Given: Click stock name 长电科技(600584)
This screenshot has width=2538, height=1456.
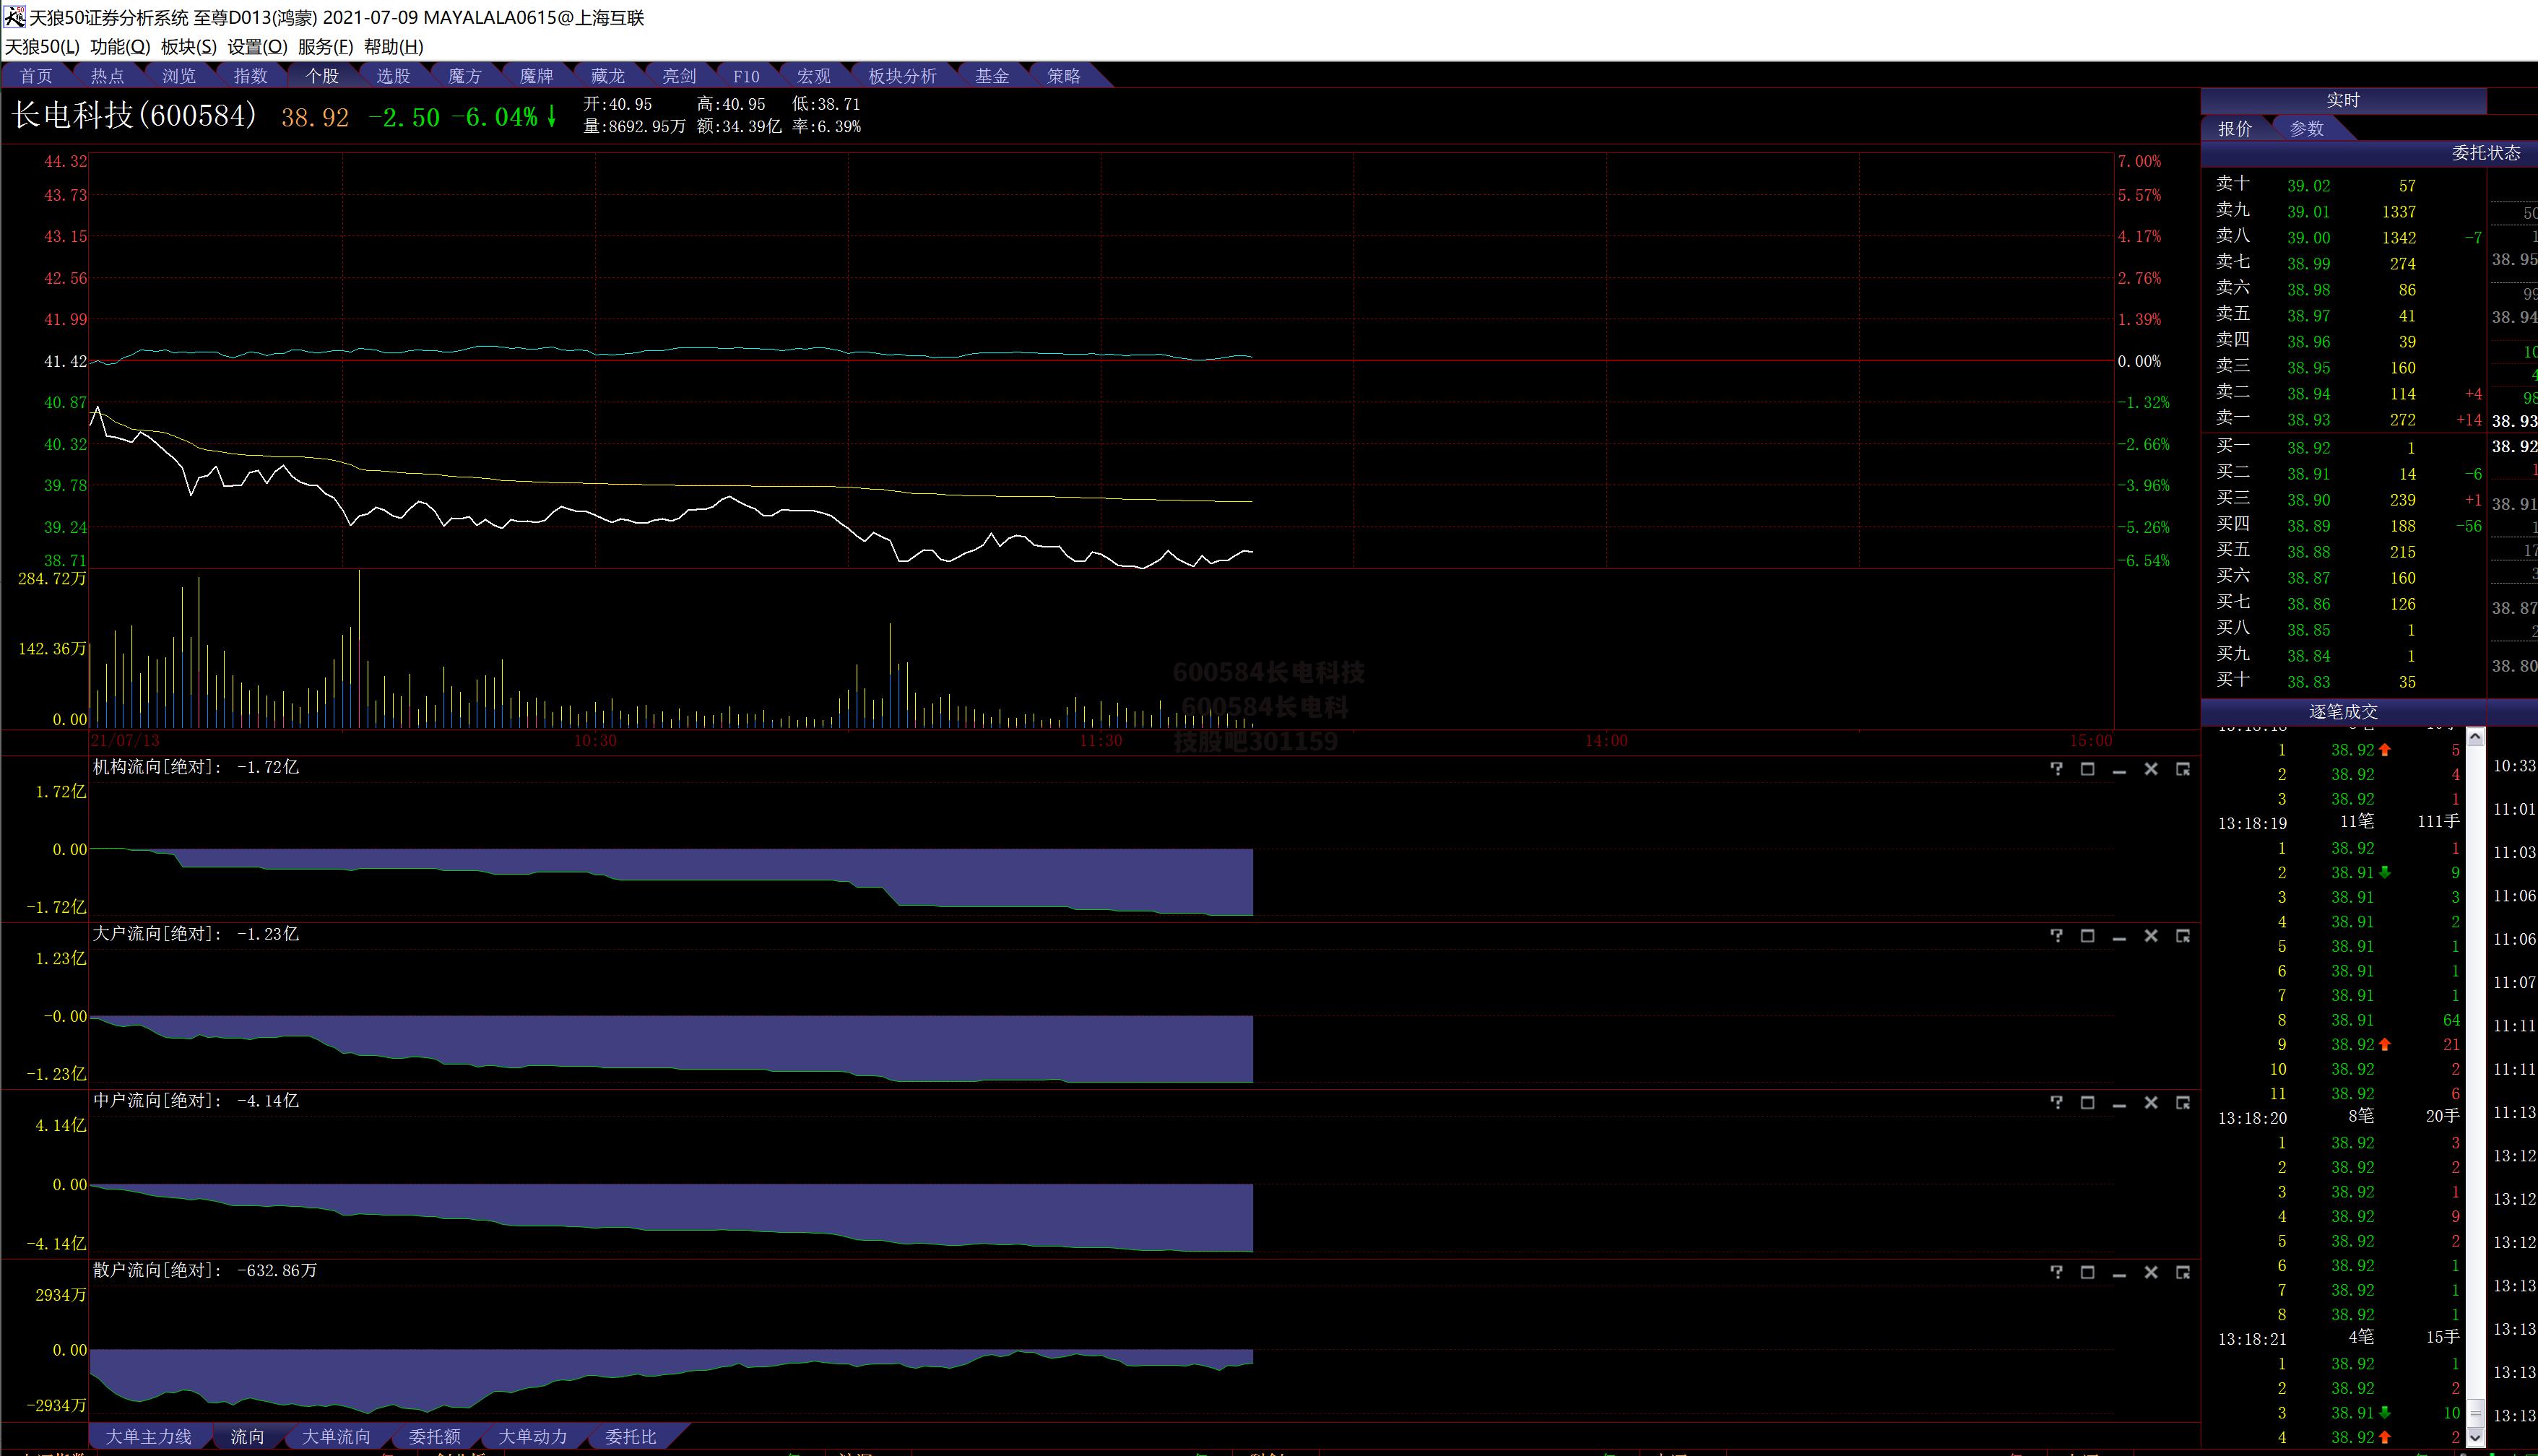Looking at the screenshot, I should (134, 116).
